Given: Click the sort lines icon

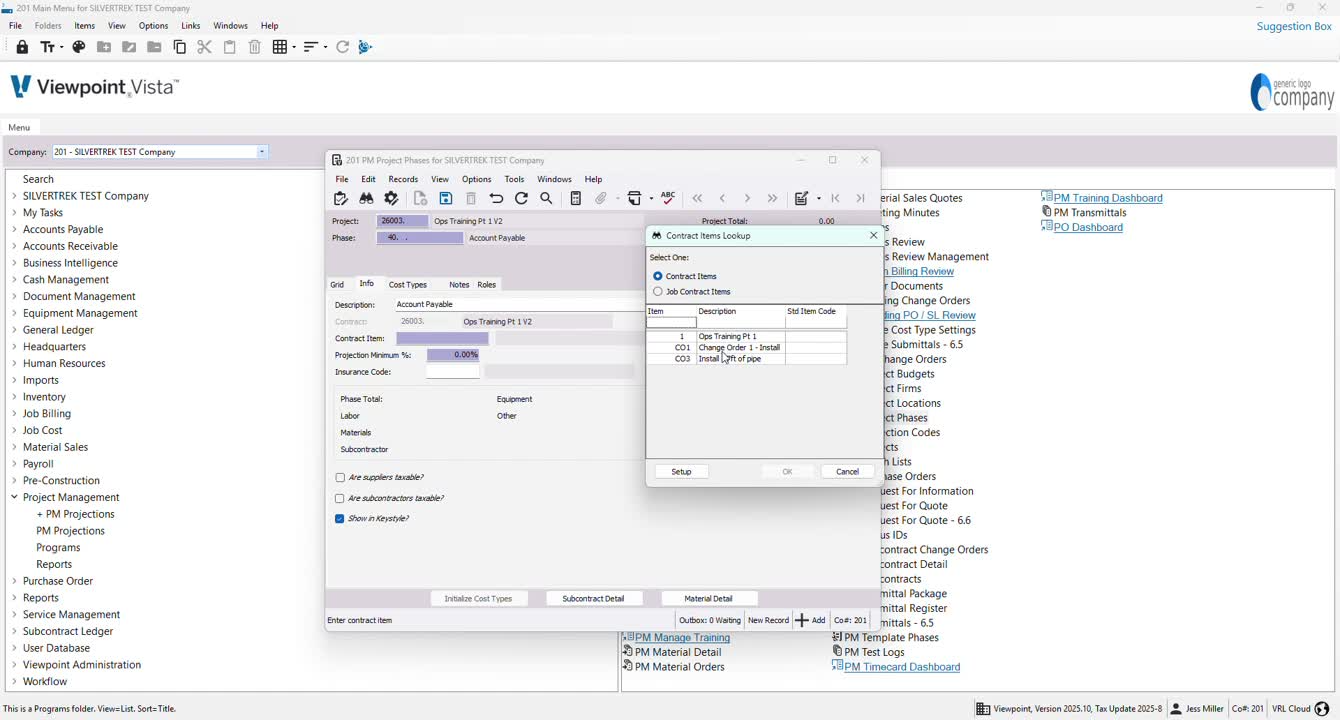Looking at the screenshot, I should (x=311, y=47).
